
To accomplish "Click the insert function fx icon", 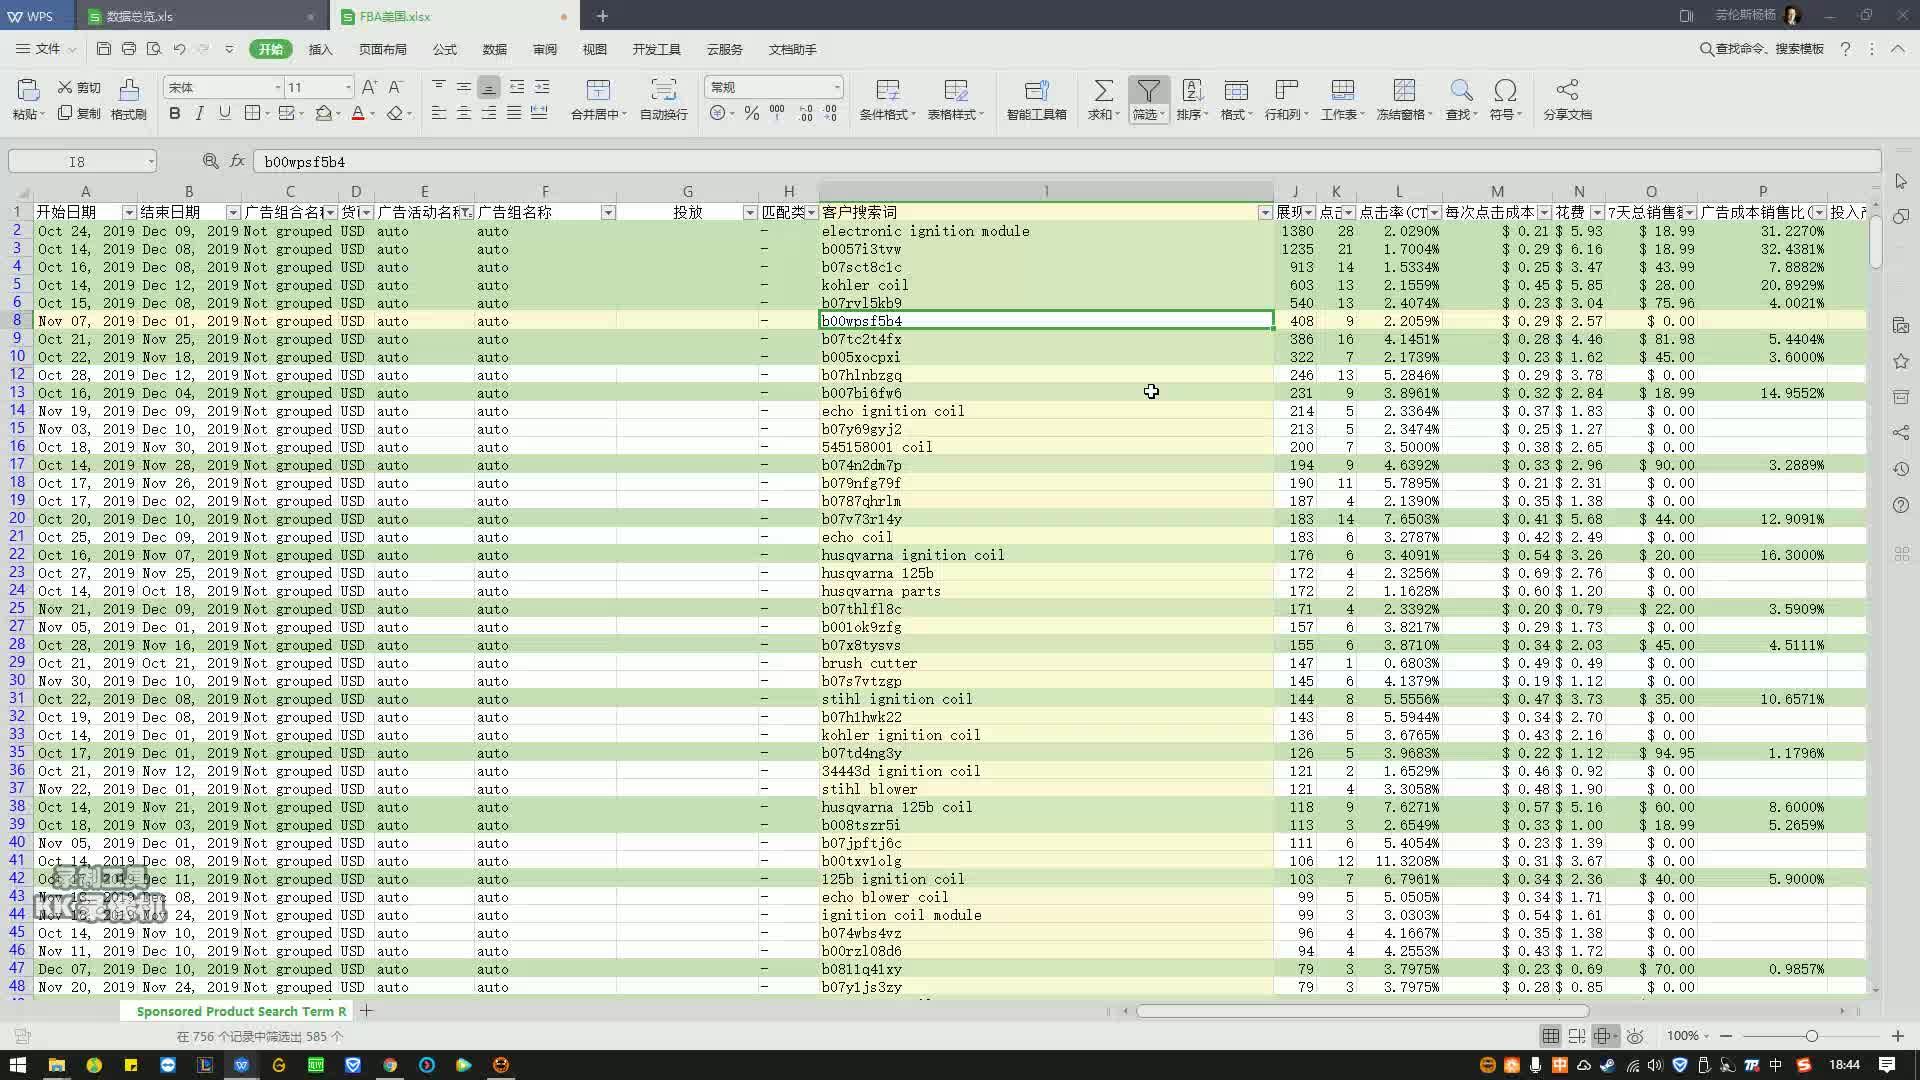I will click(x=237, y=161).
